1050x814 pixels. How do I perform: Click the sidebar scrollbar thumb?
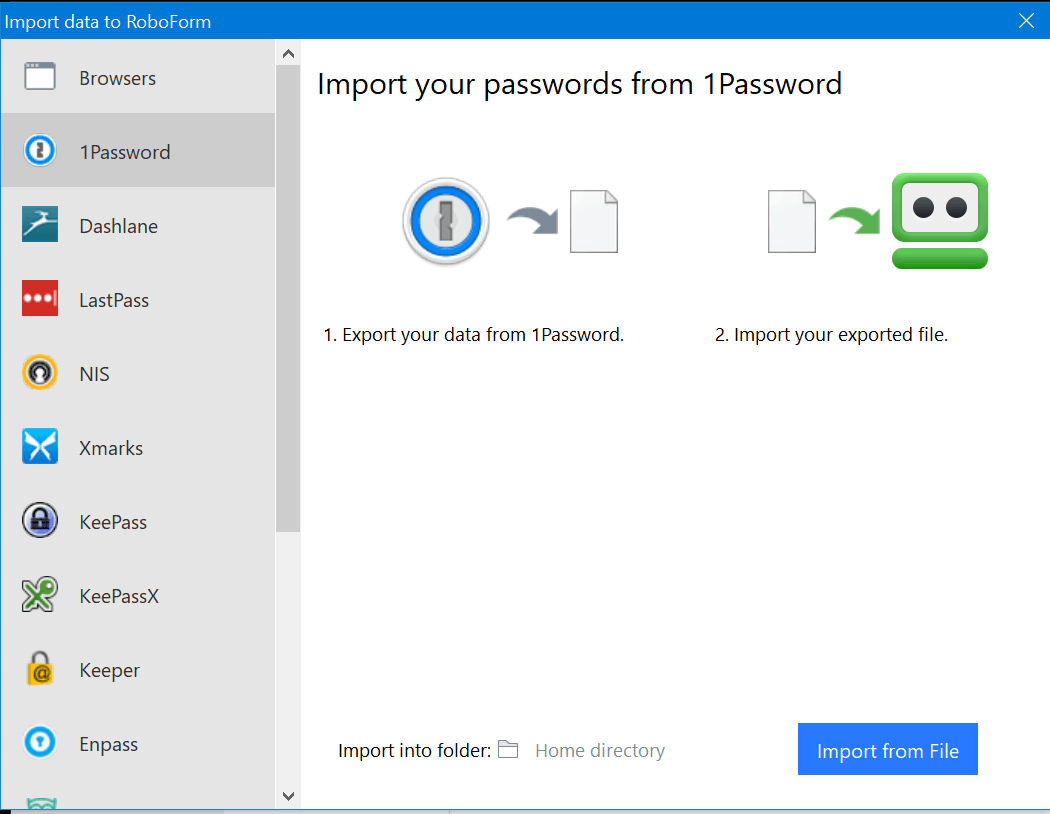coord(289,298)
